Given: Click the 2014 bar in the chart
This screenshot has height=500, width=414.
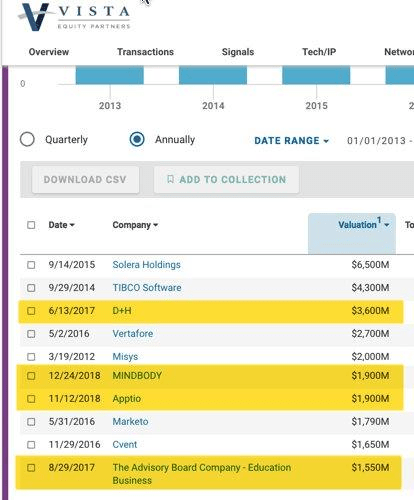Looking at the screenshot, I should (213, 75).
